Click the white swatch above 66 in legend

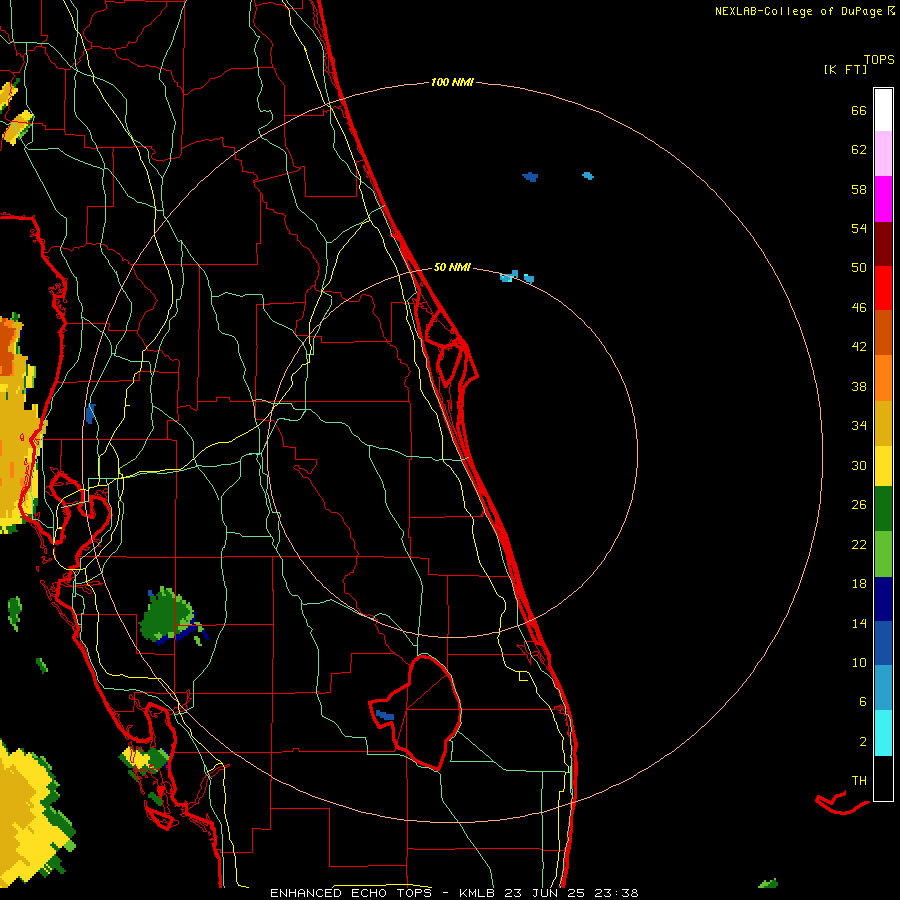(x=883, y=110)
